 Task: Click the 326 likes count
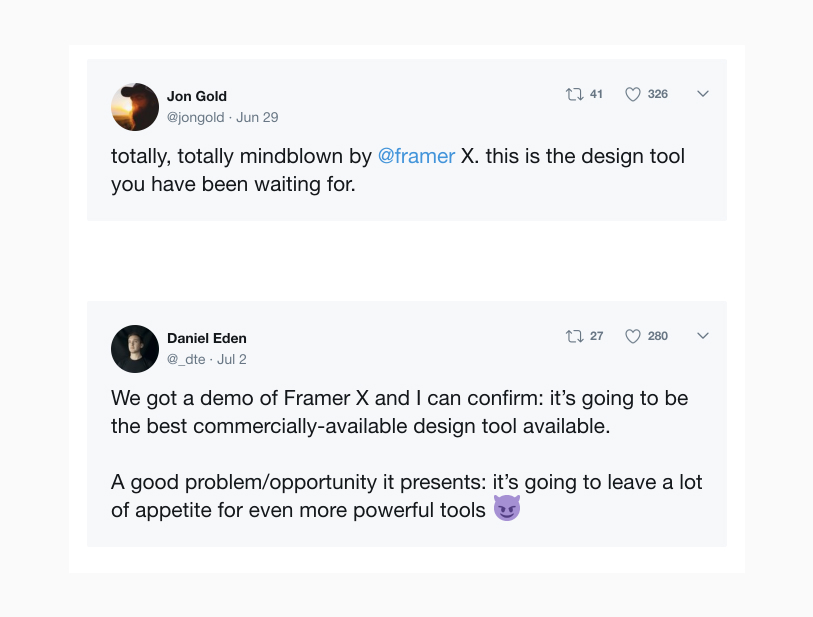point(658,94)
